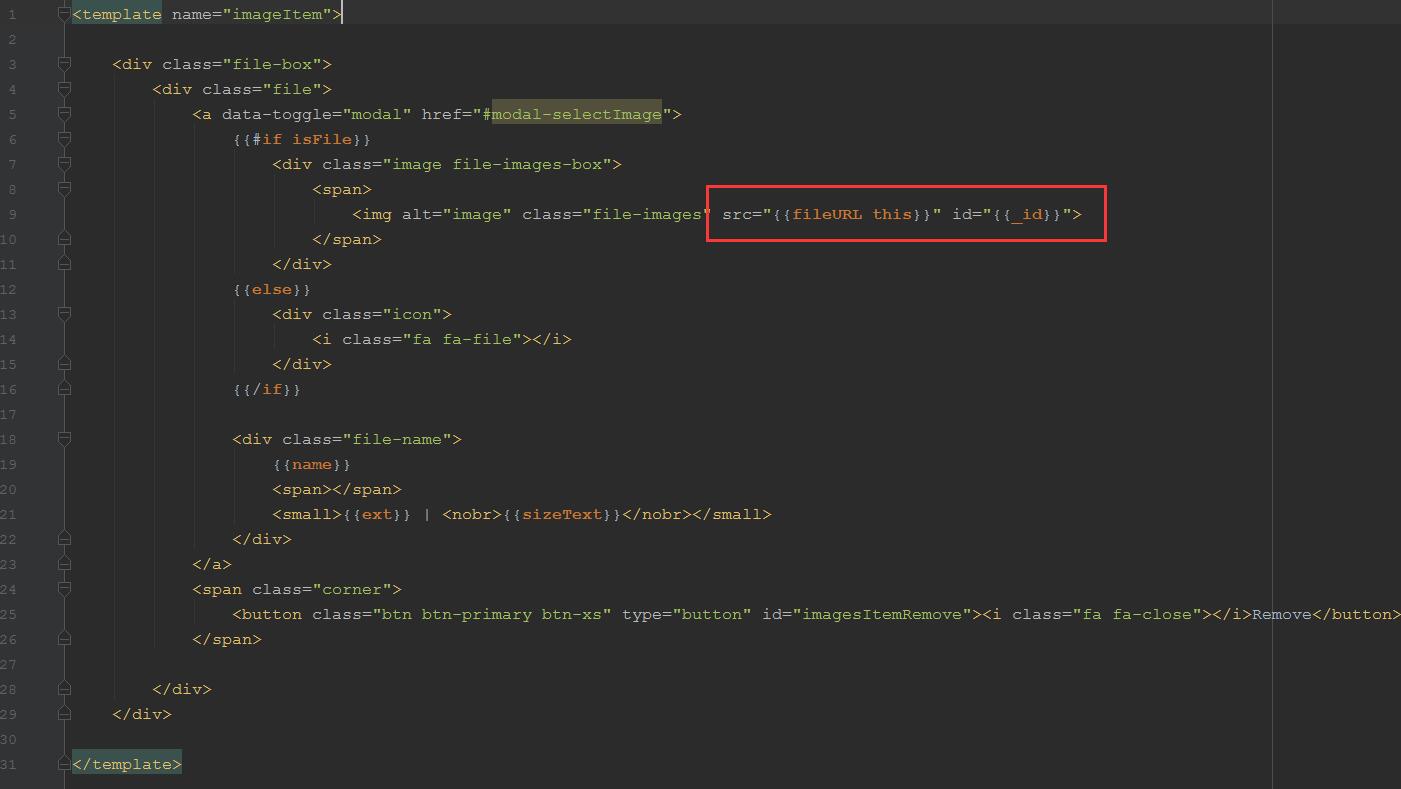This screenshot has width=1401, height=789.
Task: Click the Remove button label text
Action: (x=1282, y=614)
